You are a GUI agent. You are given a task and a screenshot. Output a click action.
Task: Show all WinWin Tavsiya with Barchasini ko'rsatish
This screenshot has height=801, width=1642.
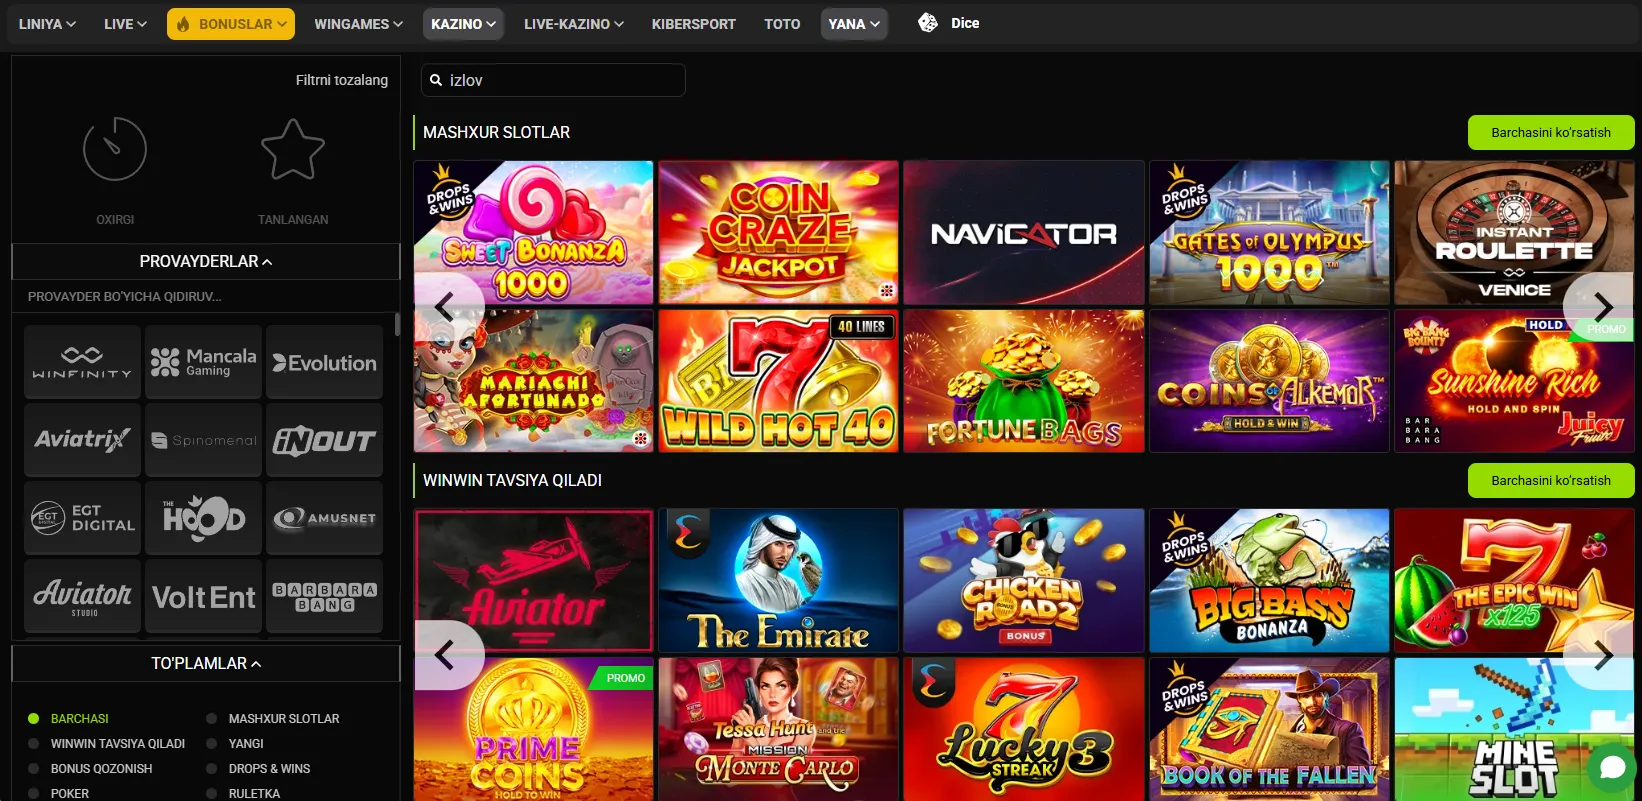(1551, 480)
